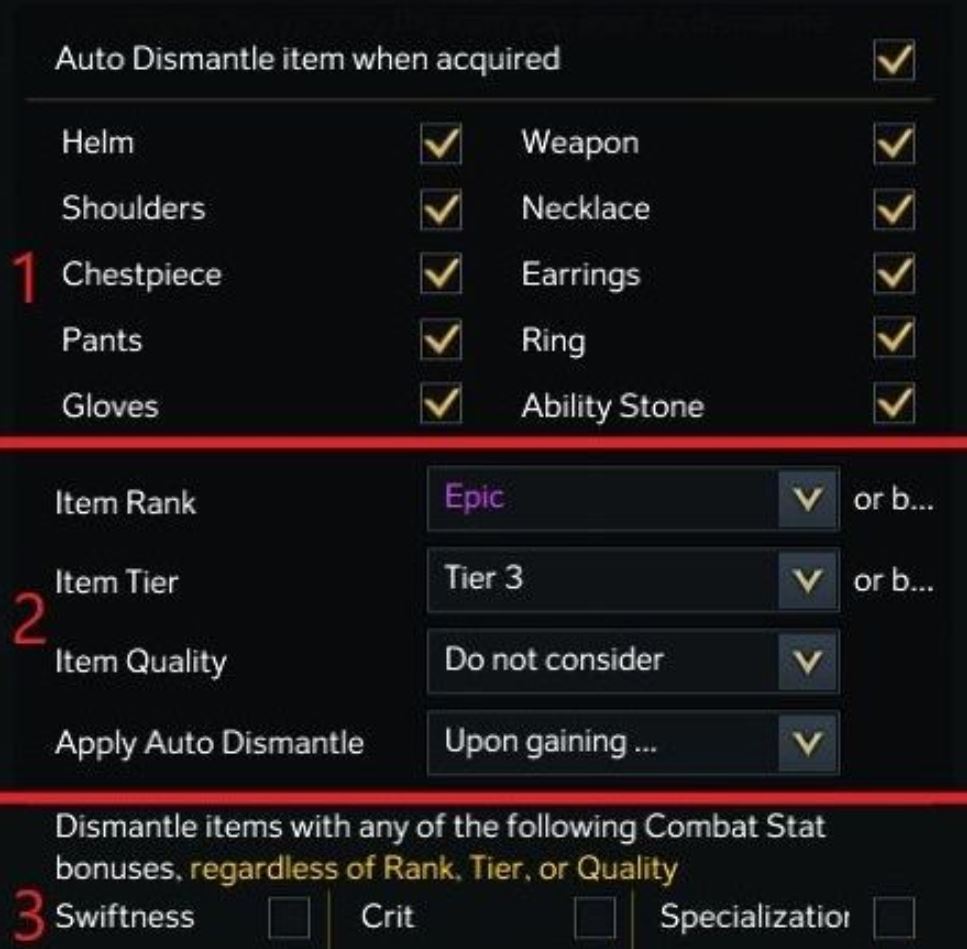Uncheck the Helm checkbox
The image size is (967, 949).
point(441,145)
